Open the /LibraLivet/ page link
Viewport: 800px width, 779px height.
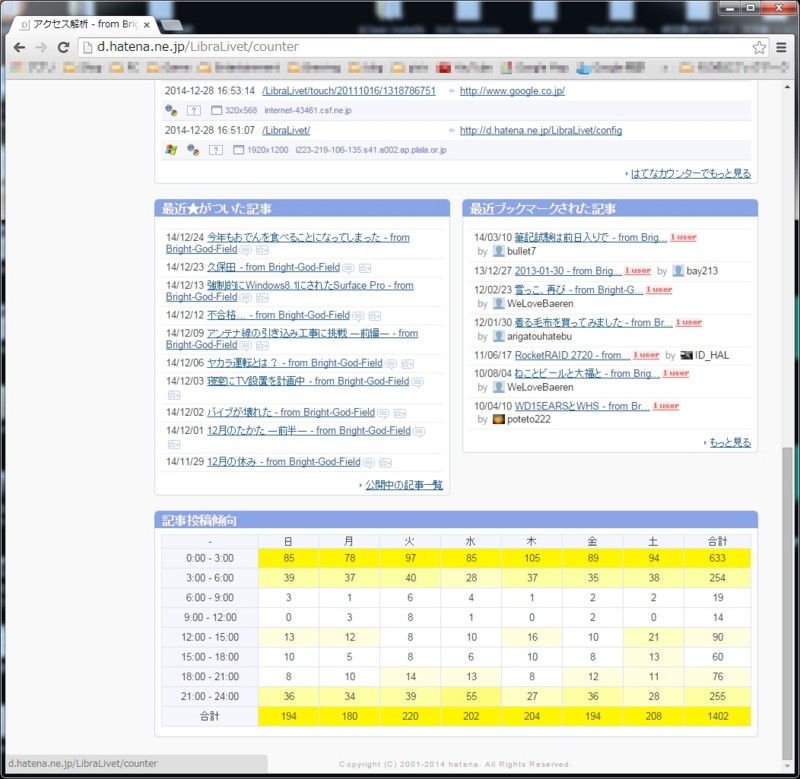click(x=286, y=131)
